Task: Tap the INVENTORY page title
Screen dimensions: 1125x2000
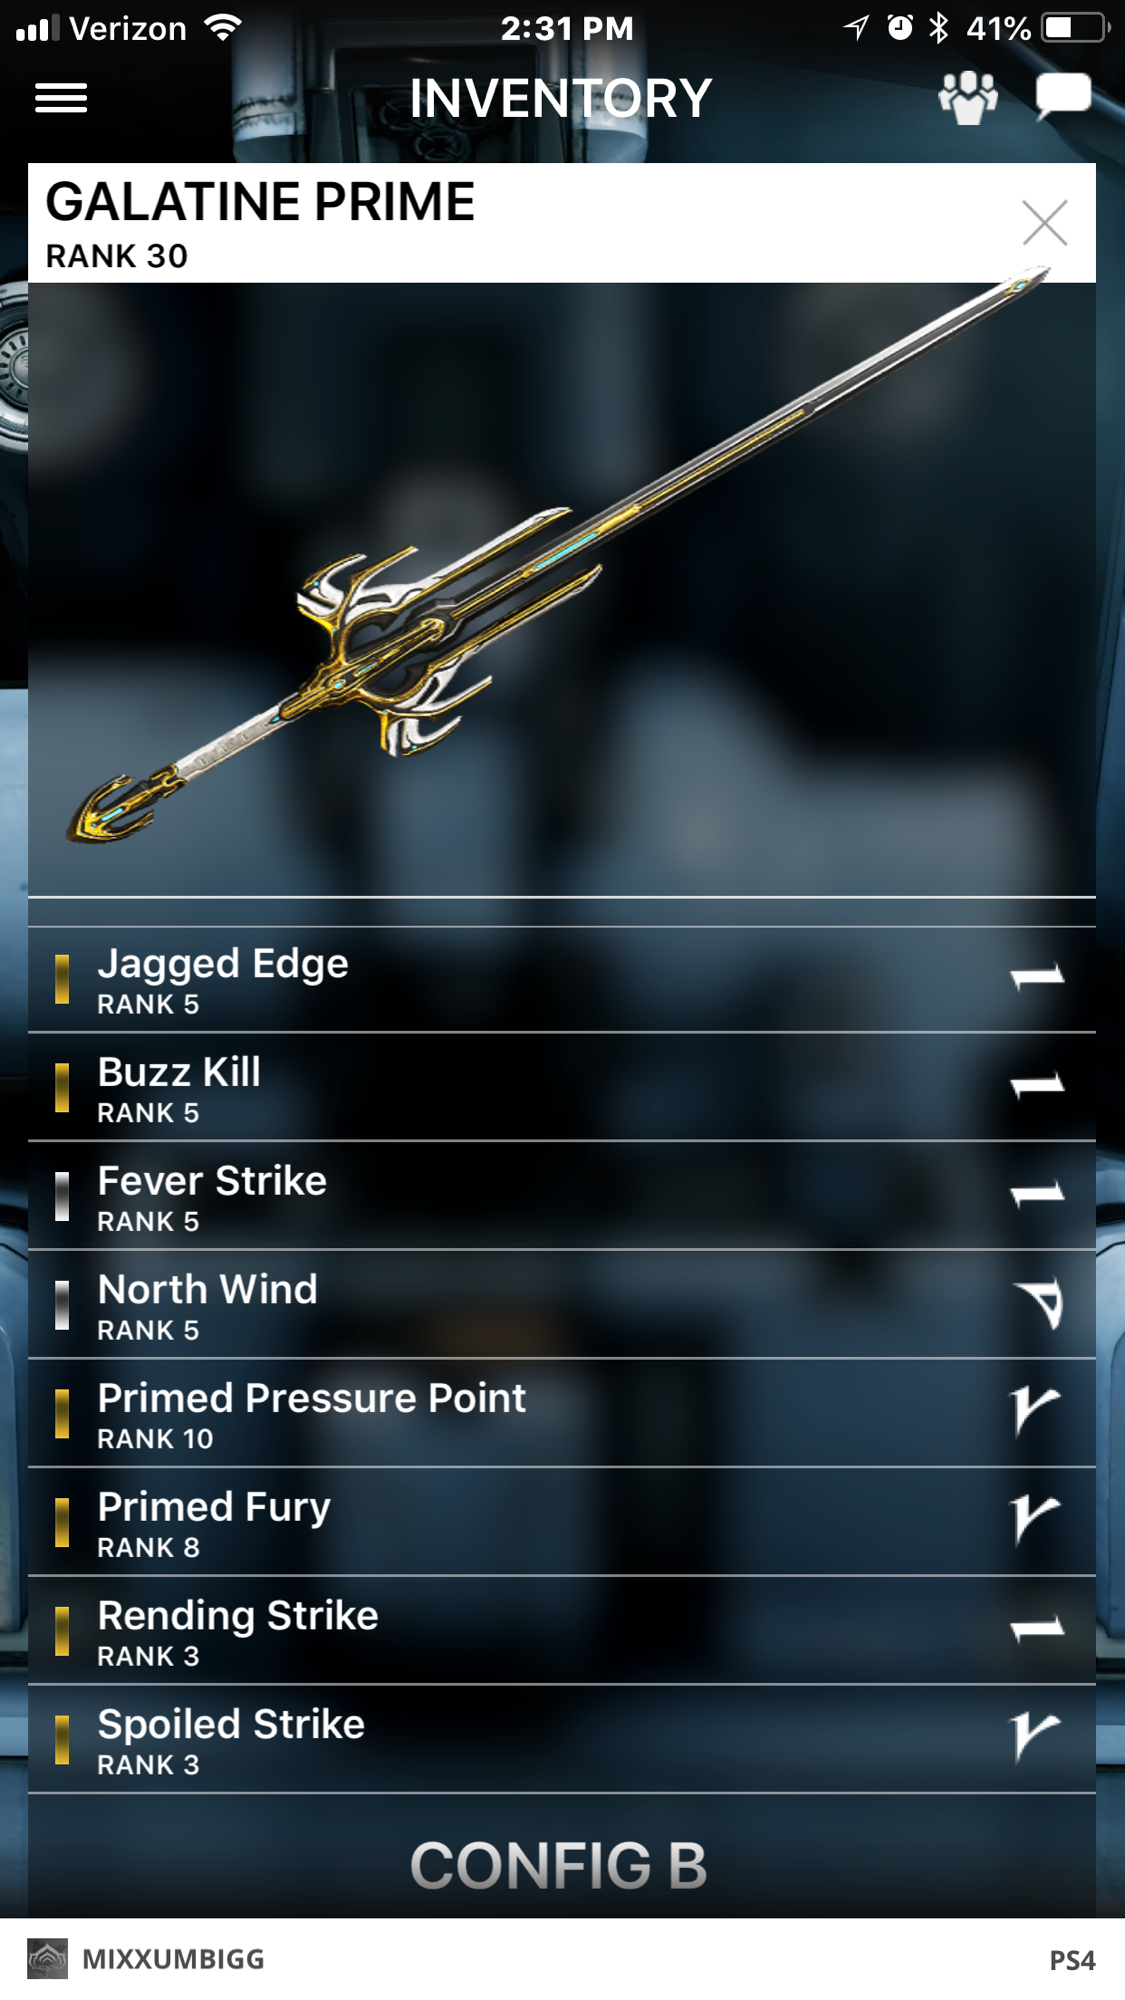Action: coord(560,98)
